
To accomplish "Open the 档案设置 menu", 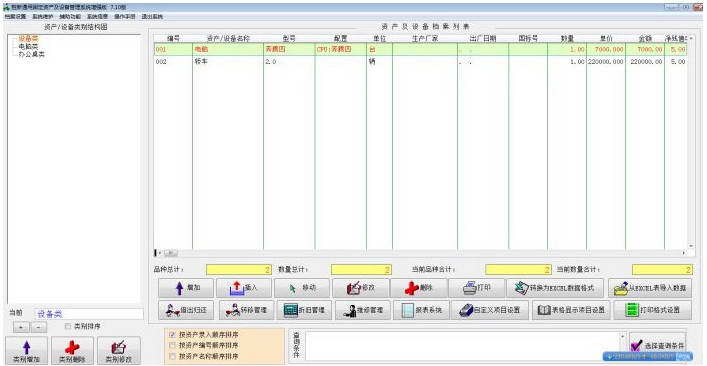I will tap(15, 16).
